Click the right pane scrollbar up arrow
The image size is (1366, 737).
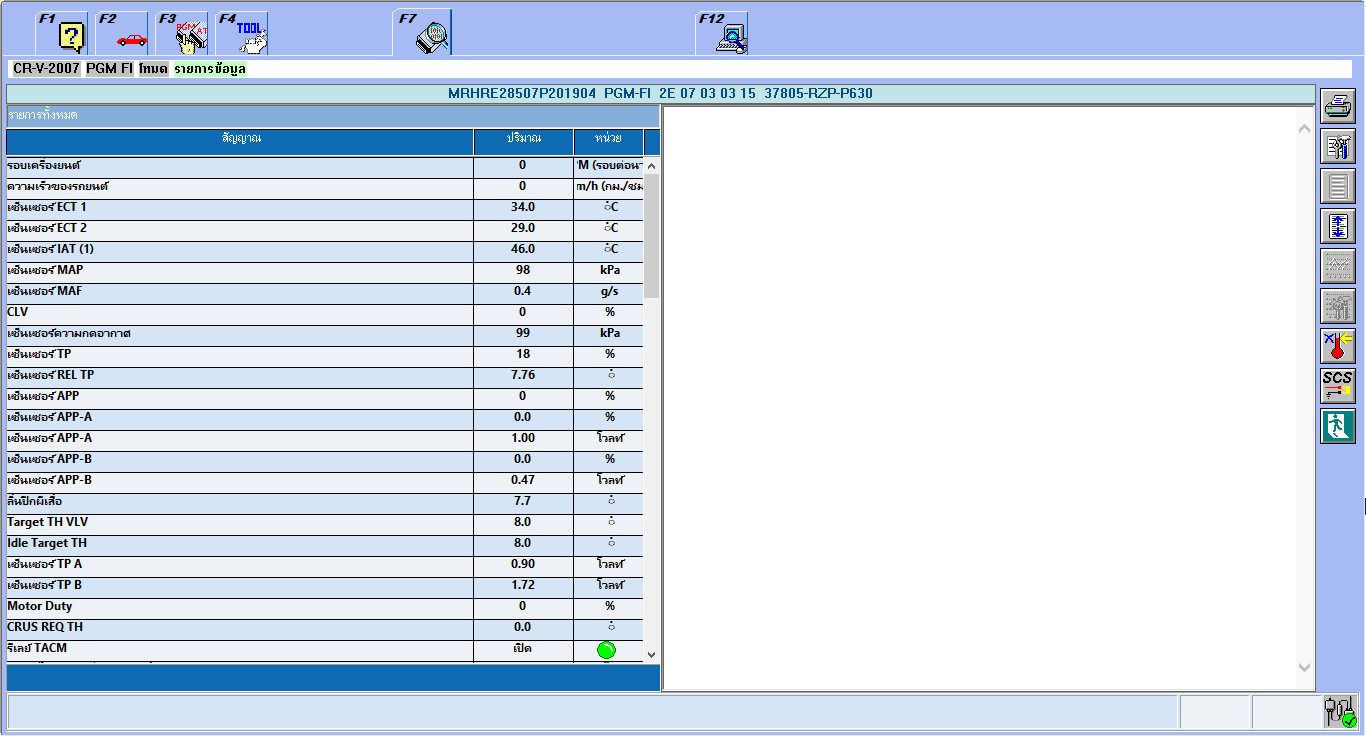point(1303,128)
